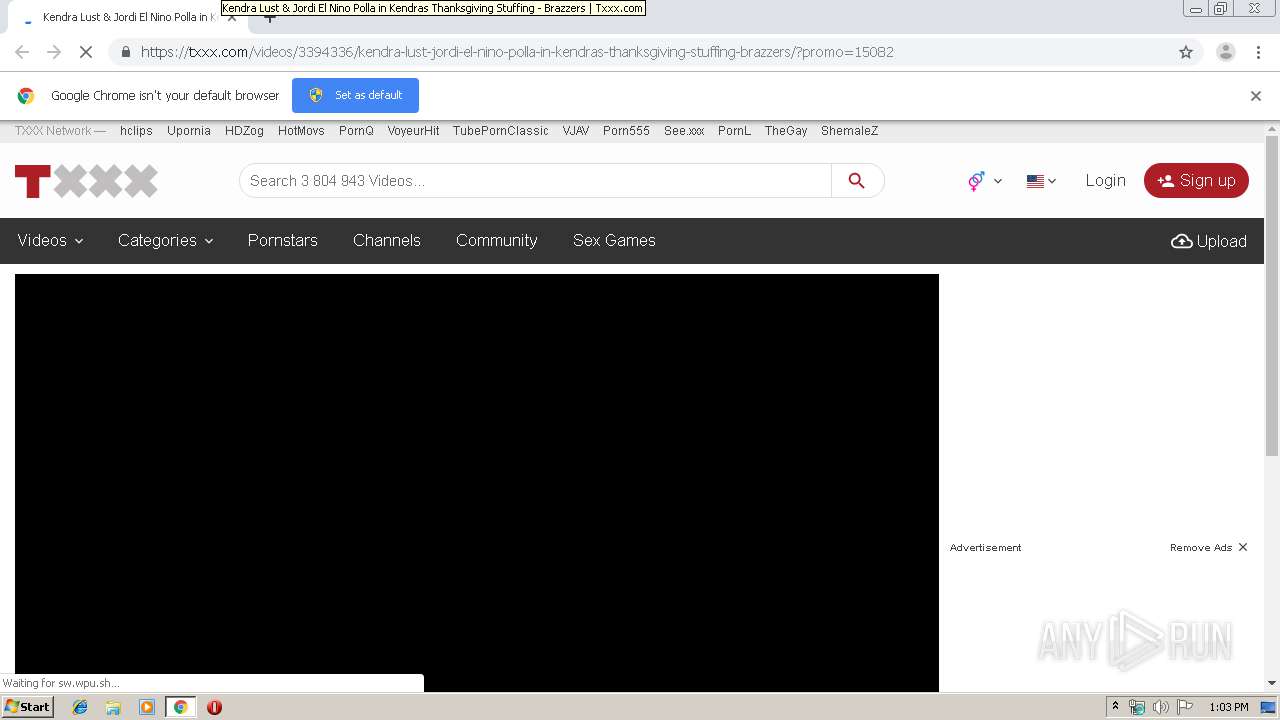Open the TubePornClassic network link

click(500, 131)
